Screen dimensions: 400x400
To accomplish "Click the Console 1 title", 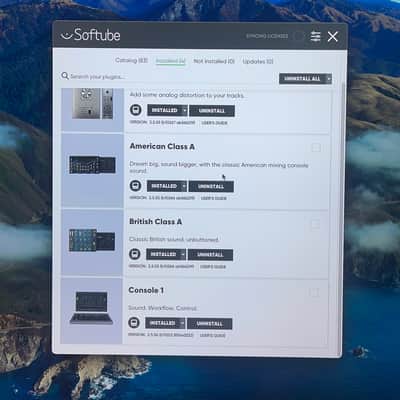I will pyautogui.click(x=146, y=290).
